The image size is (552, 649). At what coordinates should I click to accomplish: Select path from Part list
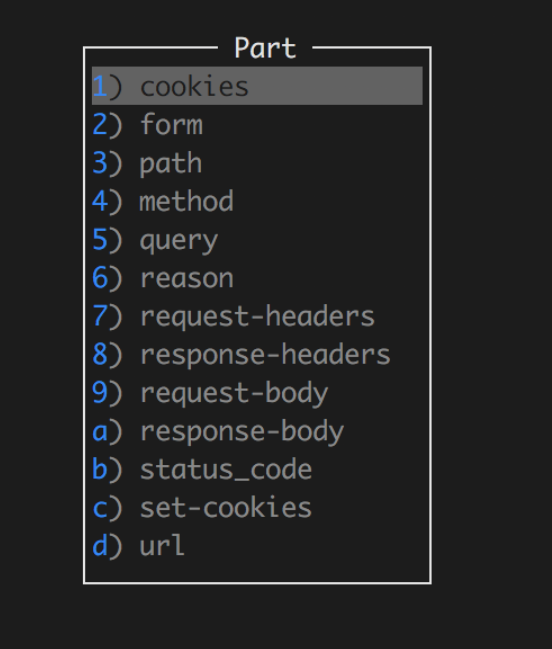point(257,163)
